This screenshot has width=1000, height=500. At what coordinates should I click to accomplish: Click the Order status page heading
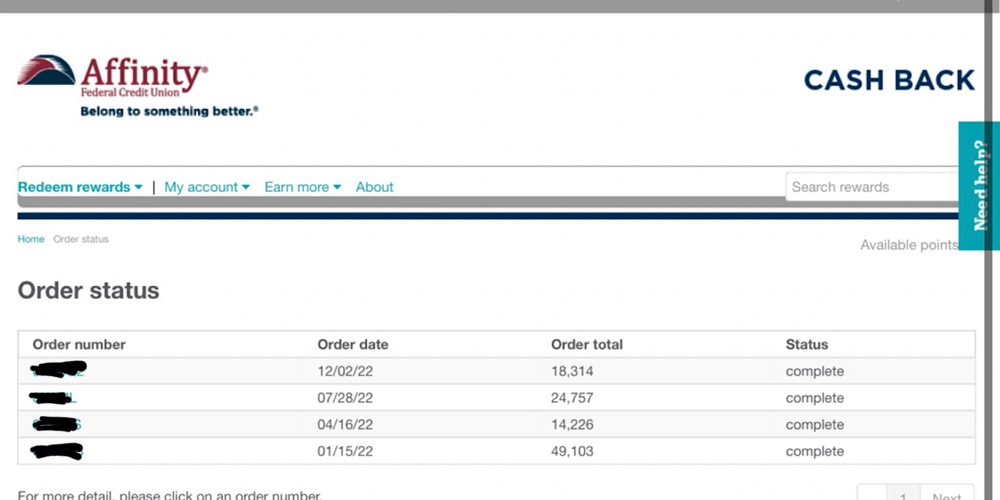coord(89,291)
